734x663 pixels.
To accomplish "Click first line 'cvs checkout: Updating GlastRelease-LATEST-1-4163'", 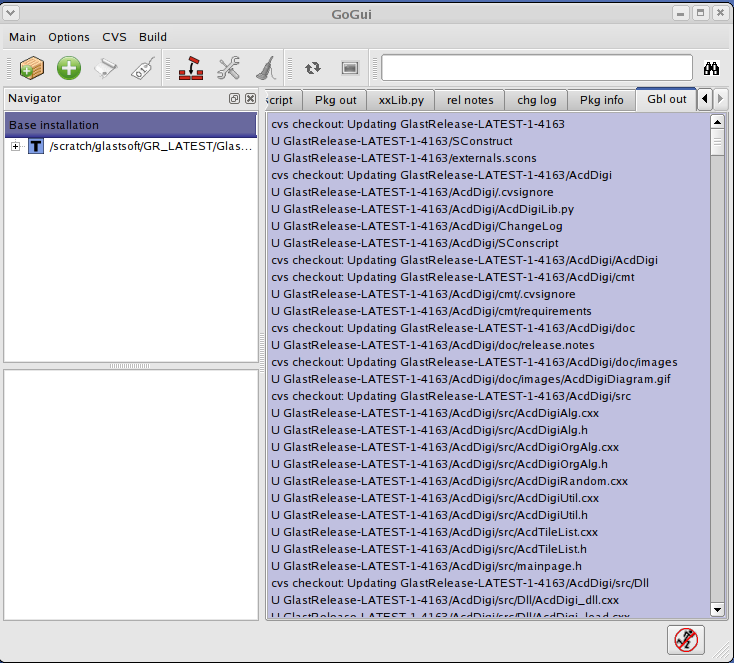I will tap(418, 124).
